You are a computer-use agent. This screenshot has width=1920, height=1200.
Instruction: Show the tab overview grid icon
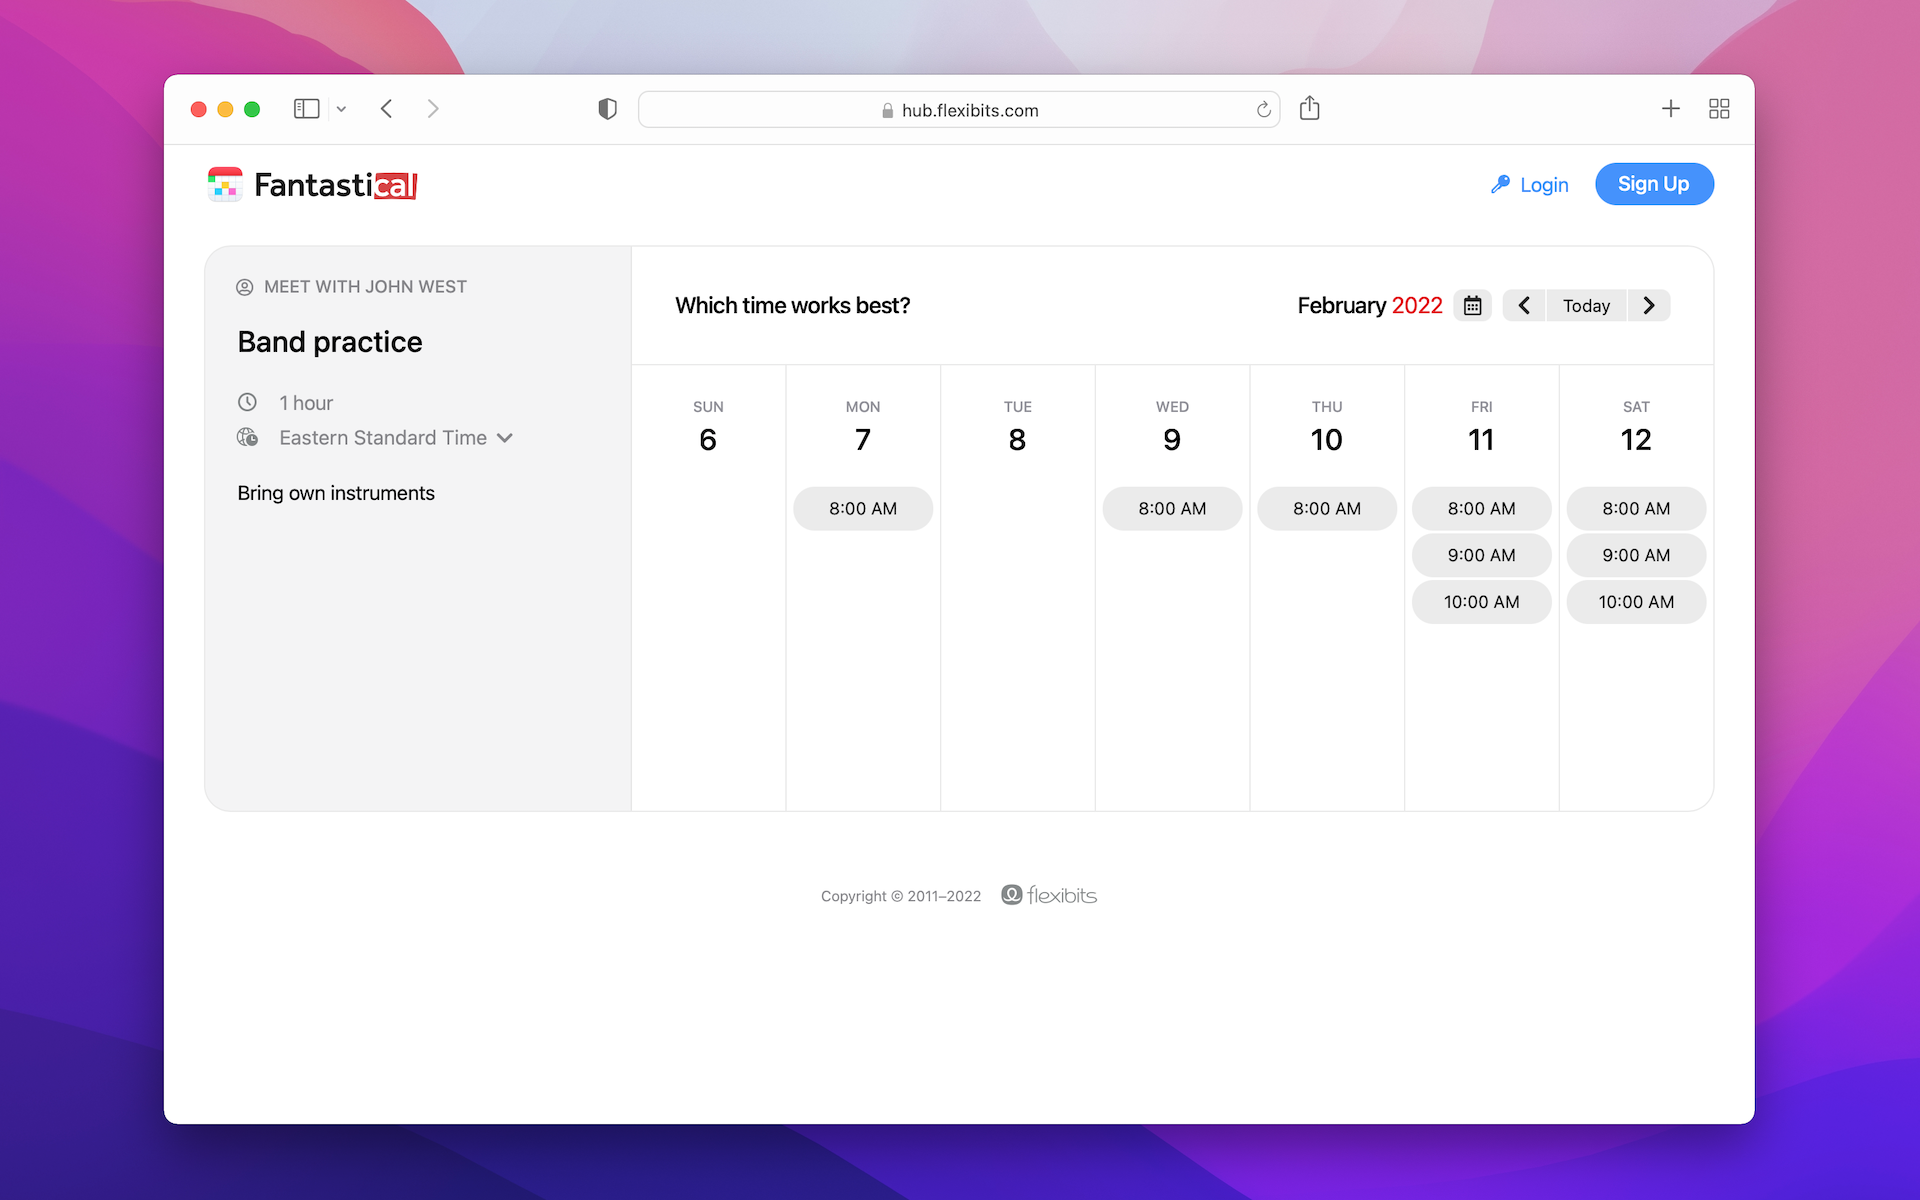coord(1719,109)
